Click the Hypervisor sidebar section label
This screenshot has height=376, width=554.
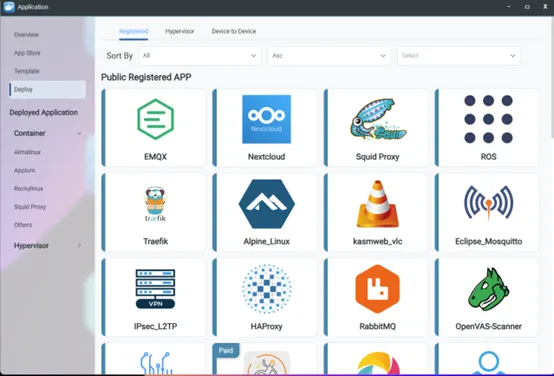coord(31,246)
